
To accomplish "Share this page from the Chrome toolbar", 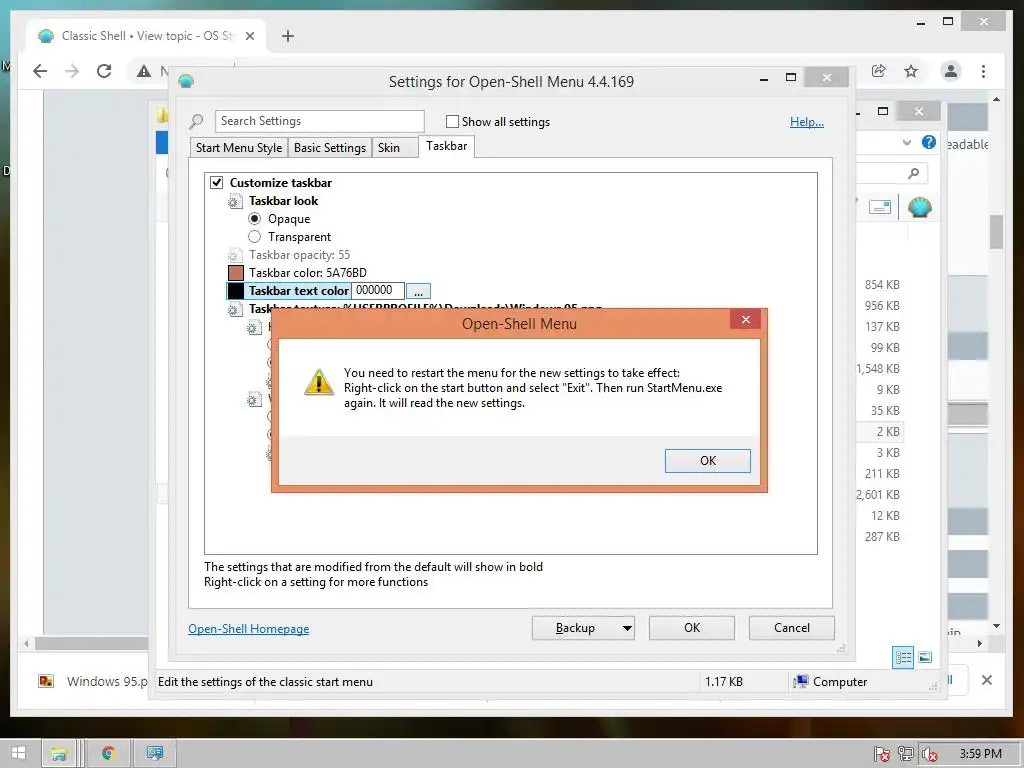I will (878, 71).
